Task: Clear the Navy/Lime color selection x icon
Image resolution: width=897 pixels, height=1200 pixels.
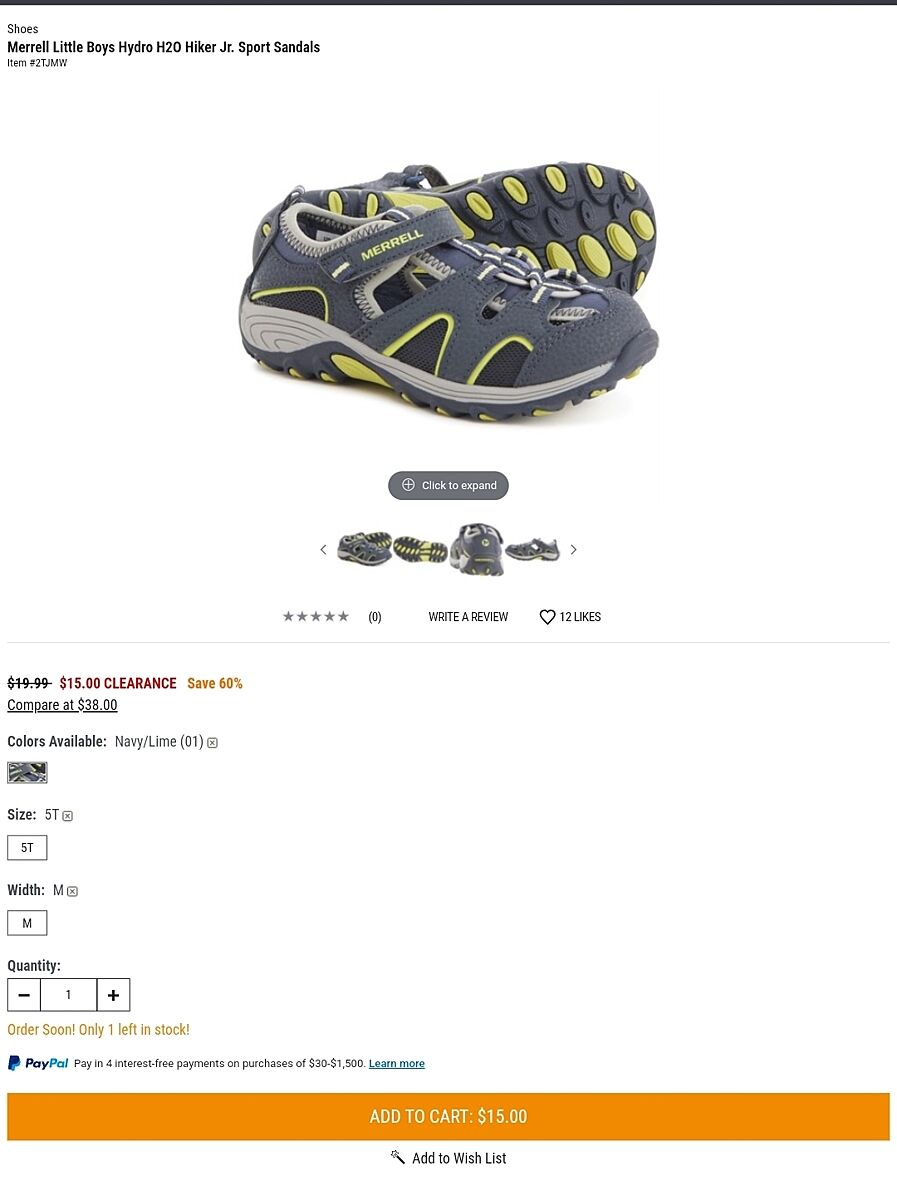Action: tap(212, 743)
